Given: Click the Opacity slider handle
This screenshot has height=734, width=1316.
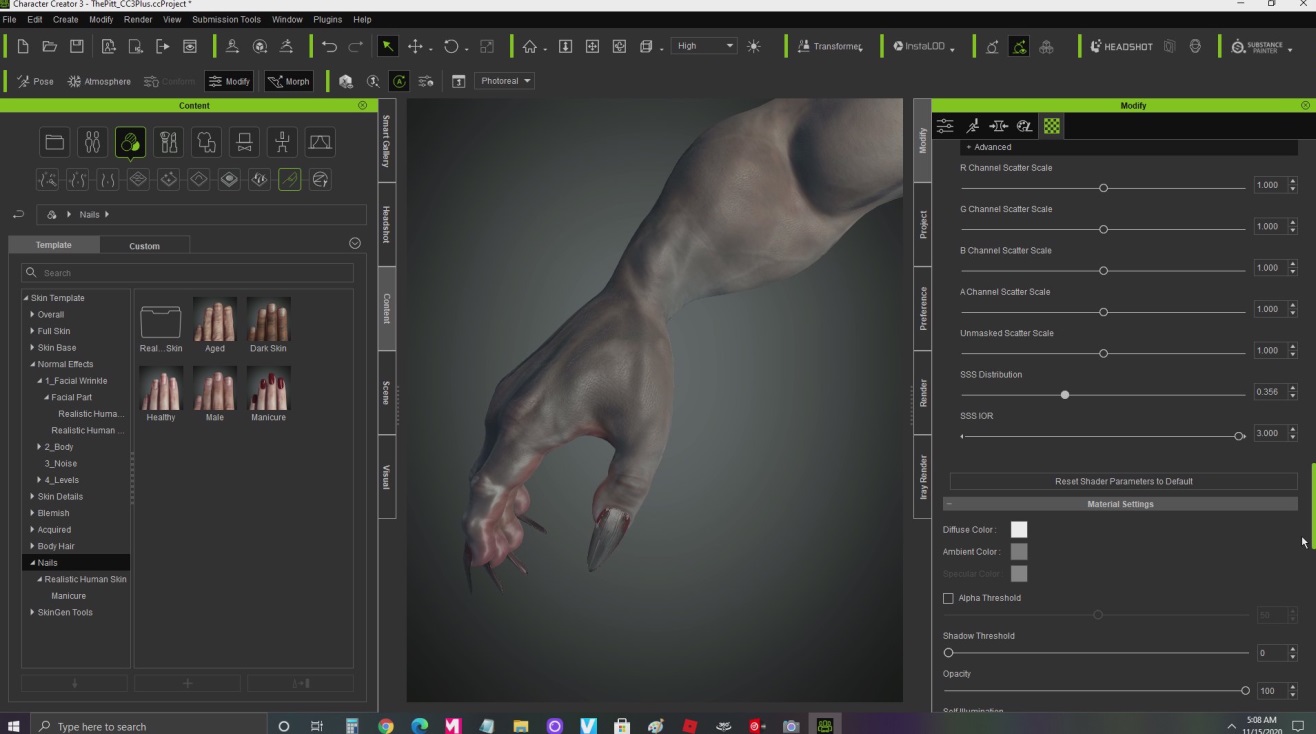Looking at the screenshot, I should pyautogui.click(x=1245, y=691).
